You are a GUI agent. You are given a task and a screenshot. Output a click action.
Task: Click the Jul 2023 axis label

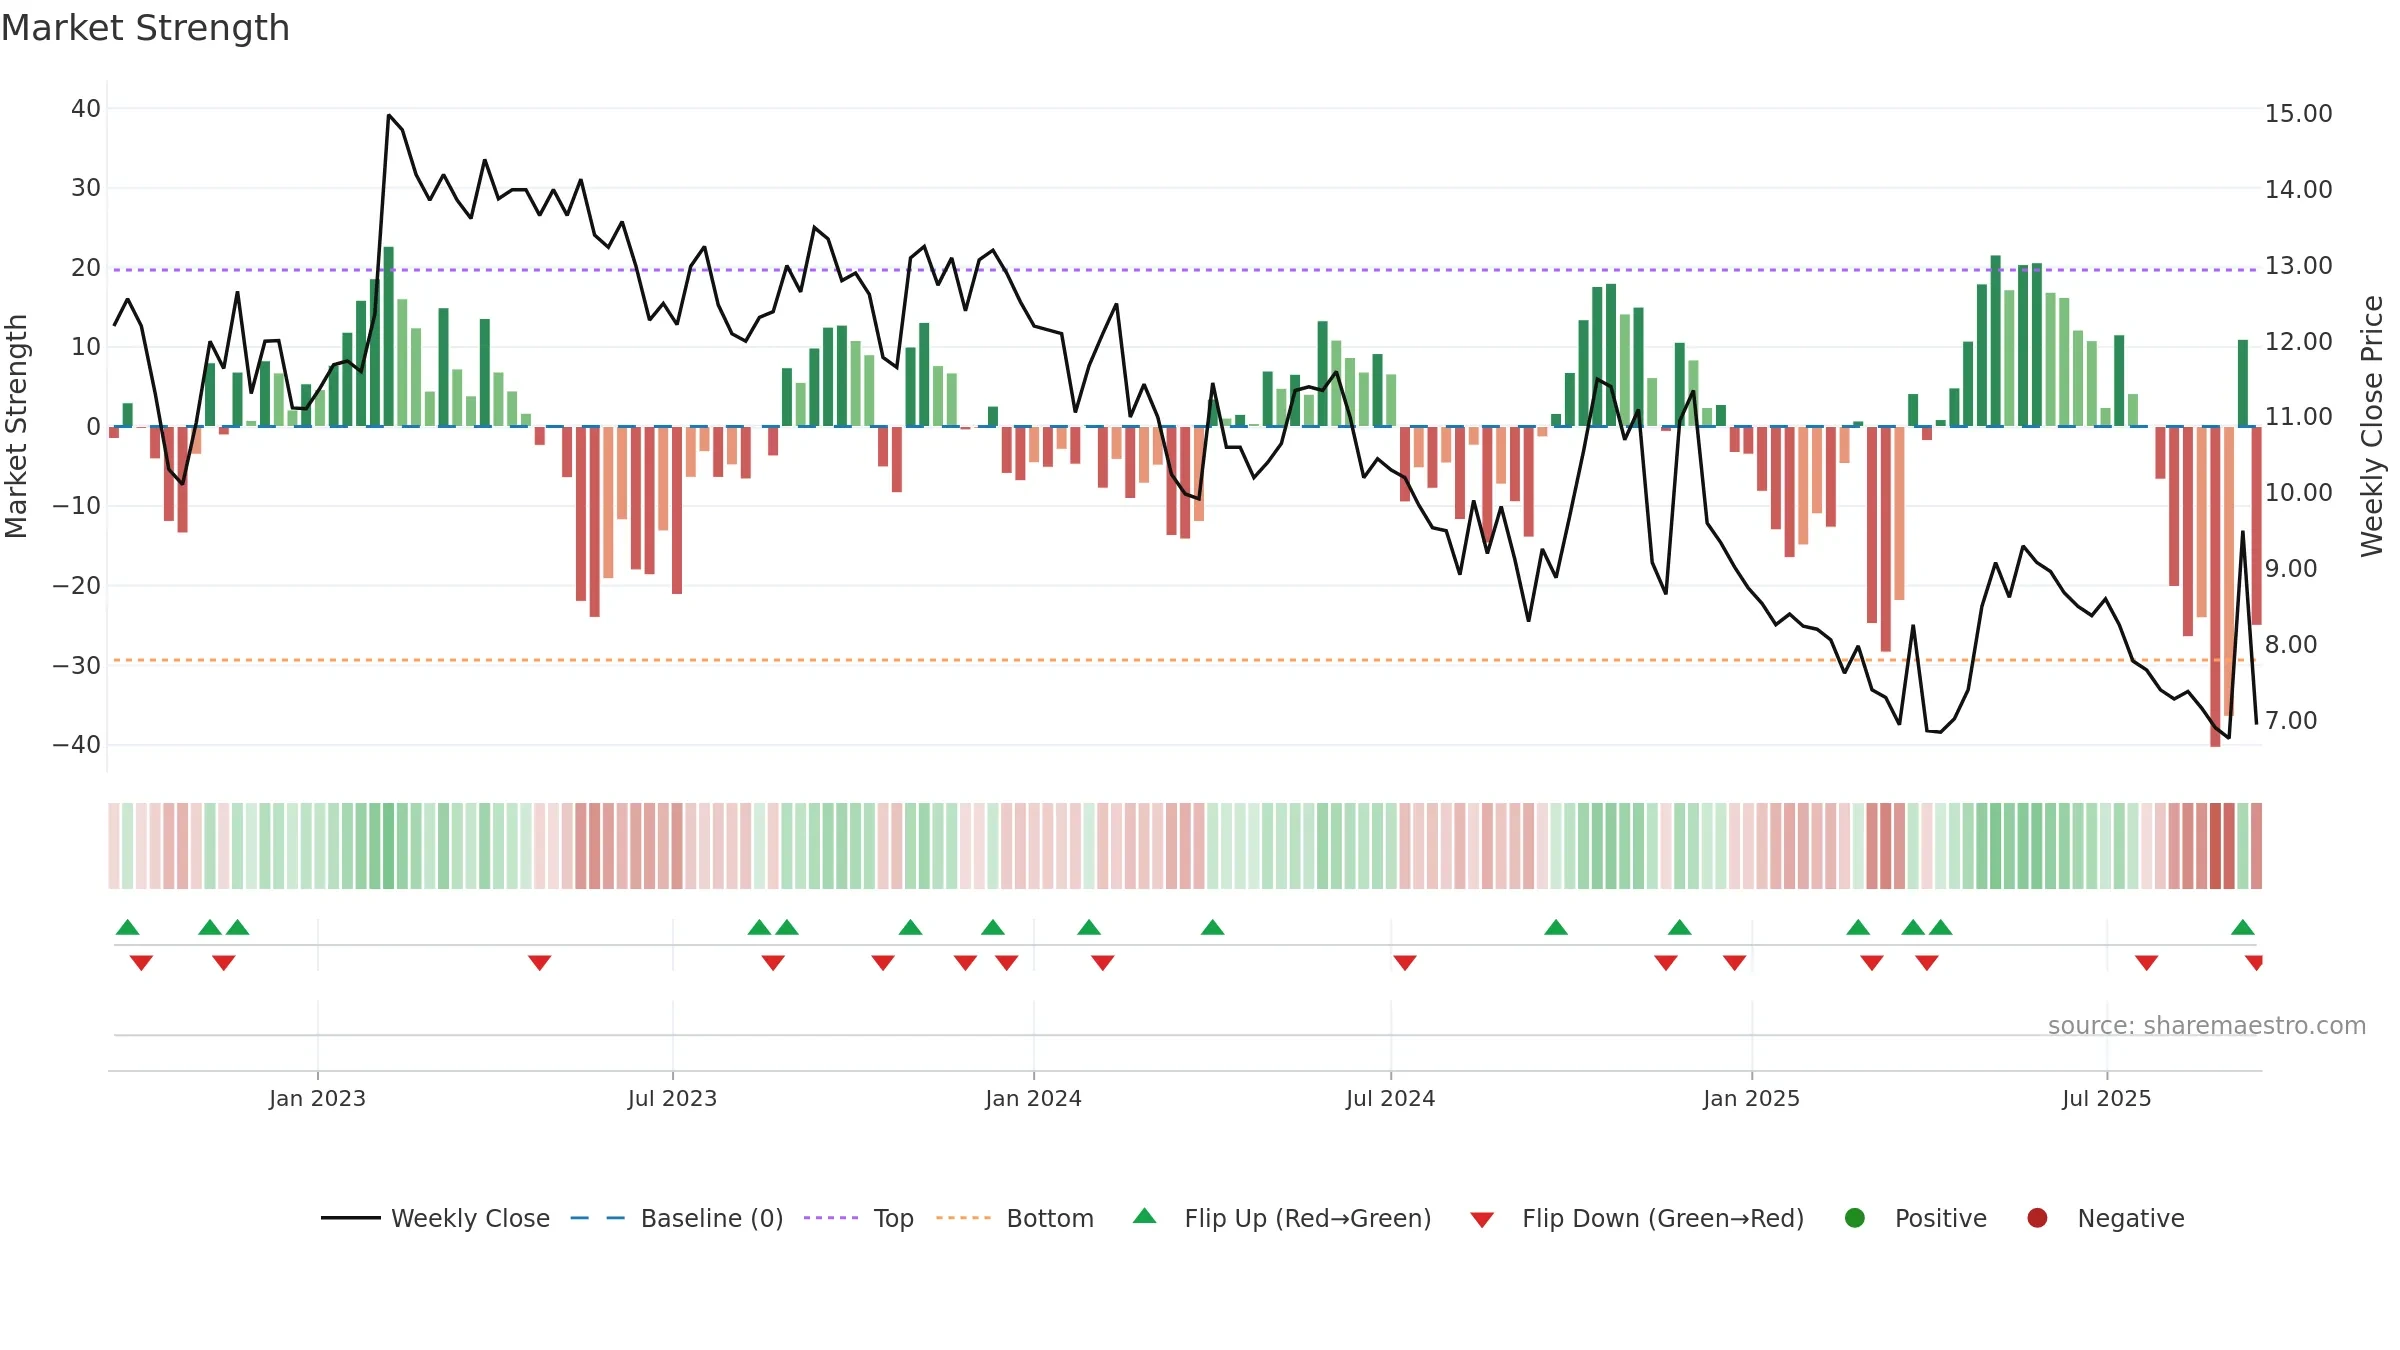(x=672, y=1099)
